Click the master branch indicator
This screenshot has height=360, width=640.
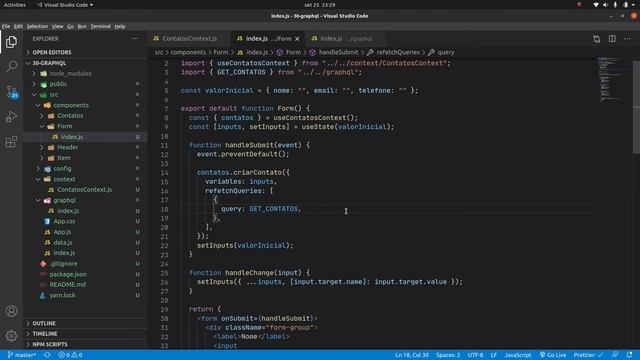click(22, 355)
